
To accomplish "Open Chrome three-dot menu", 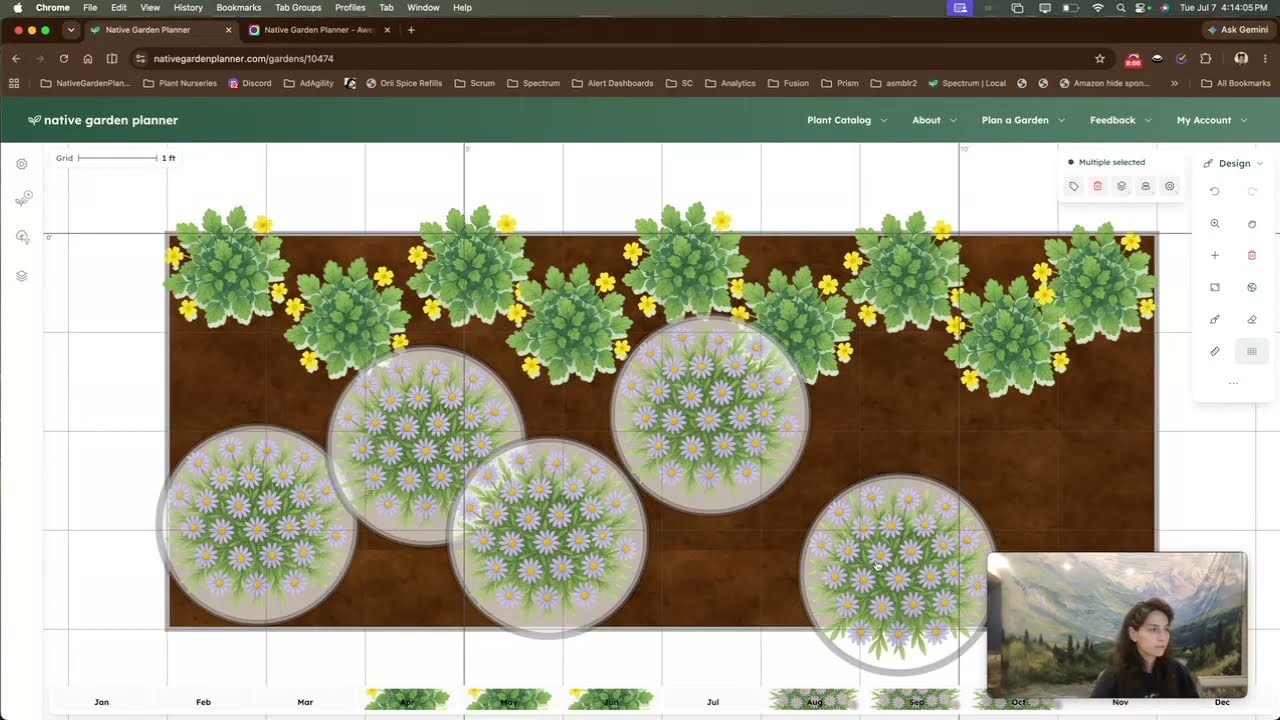I will point(1265,59).
